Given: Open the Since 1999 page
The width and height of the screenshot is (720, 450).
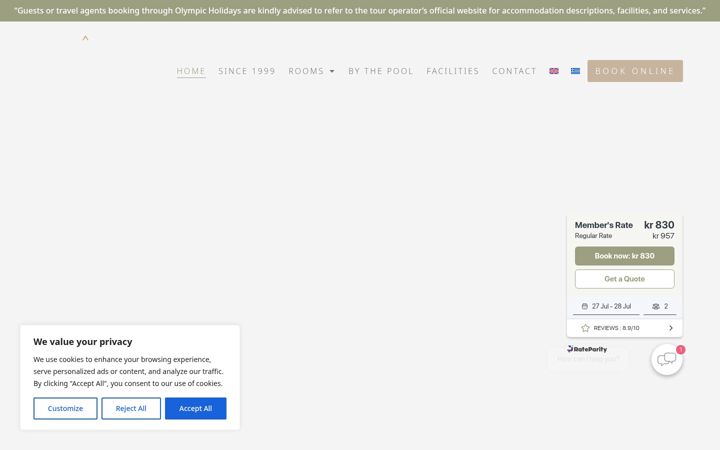Looking at the screenshot, I should [247, 71].
